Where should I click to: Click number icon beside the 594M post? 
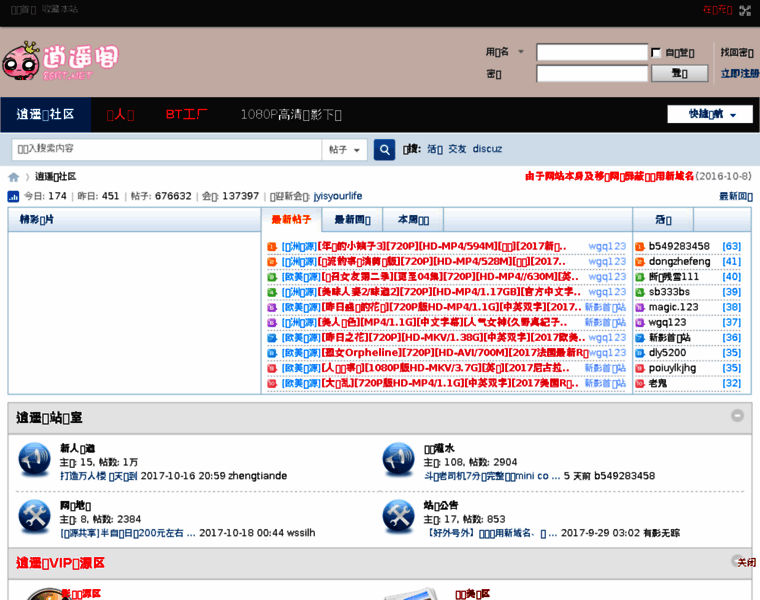coord(272,247)
